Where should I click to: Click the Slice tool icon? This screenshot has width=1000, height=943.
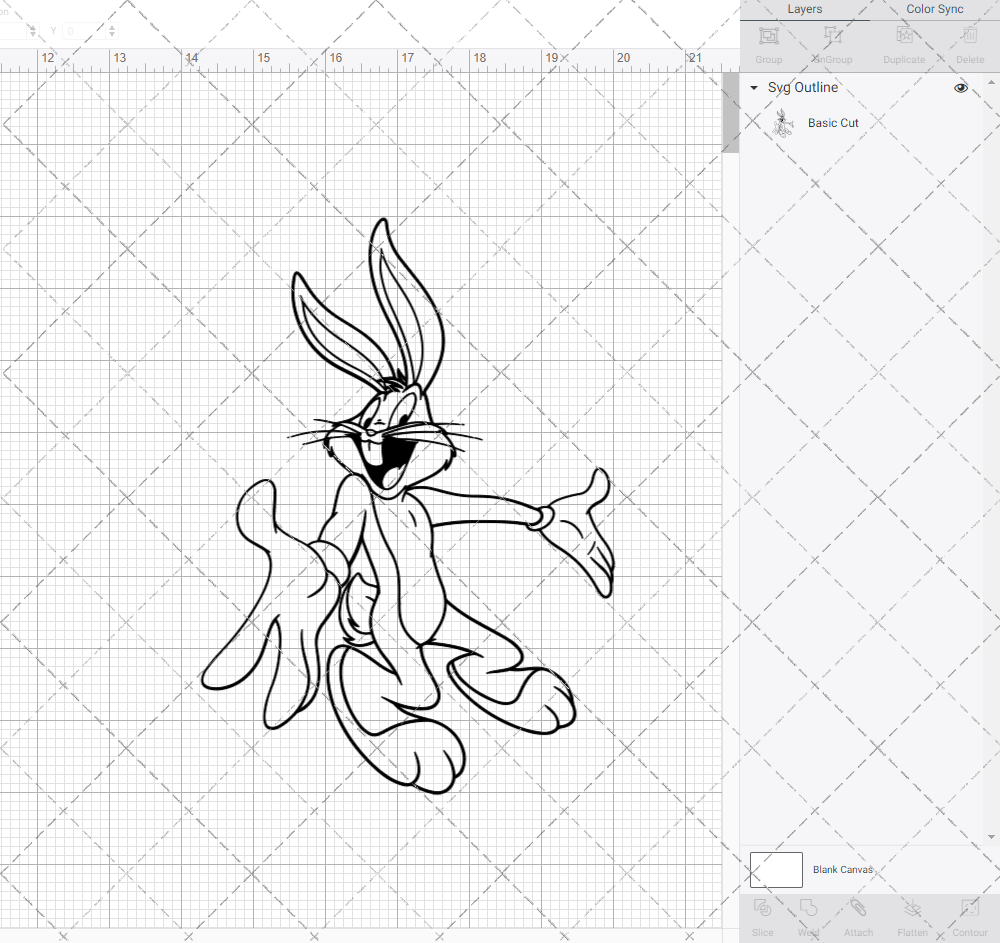pos(762,908)
